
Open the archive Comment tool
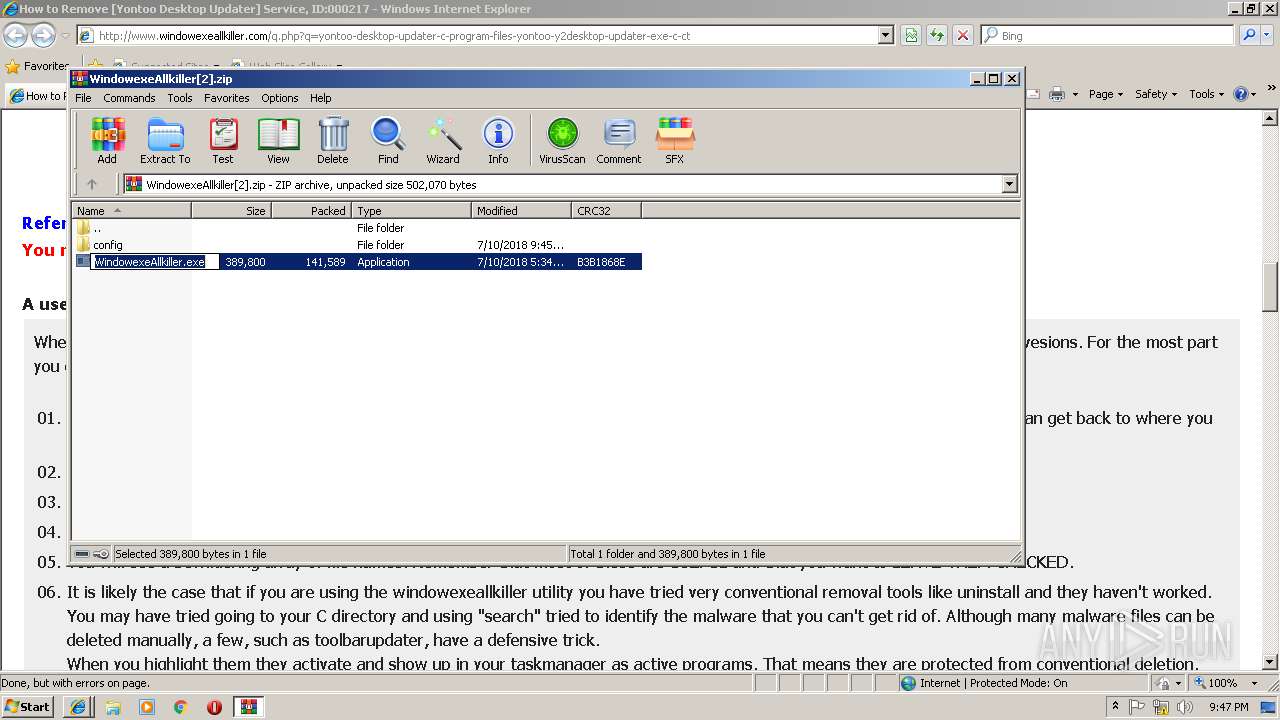point(619,140)
